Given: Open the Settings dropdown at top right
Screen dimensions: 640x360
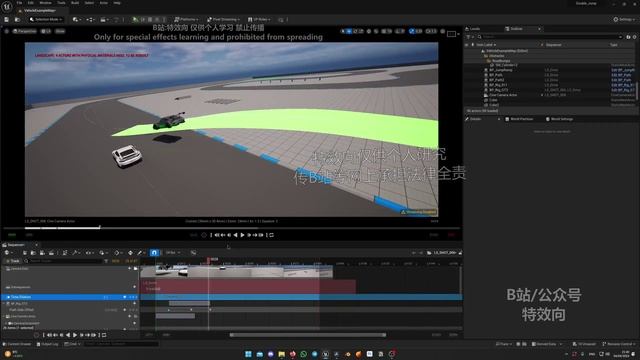Looking at the screenshot, I should [x=624, y=19].
